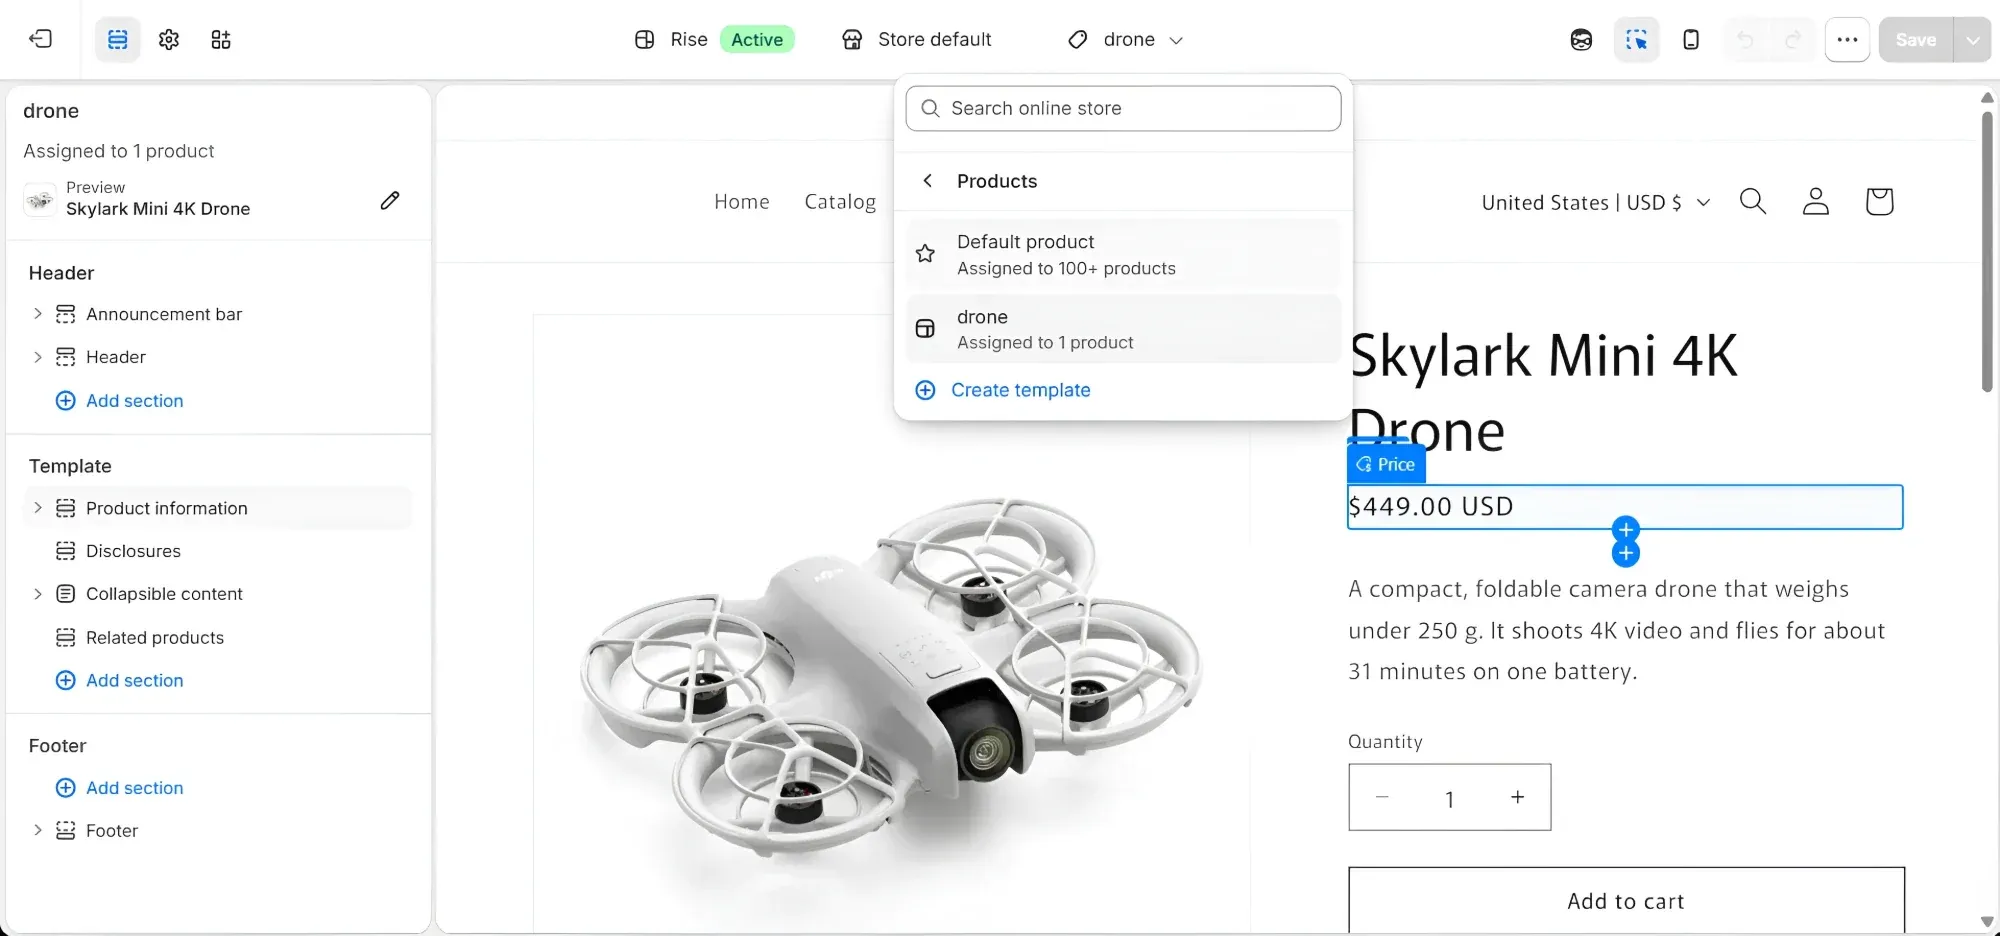2000x936 pixels.
Task: Open the assistant avatar icon in toolbar
Action: pos(1581,40)
